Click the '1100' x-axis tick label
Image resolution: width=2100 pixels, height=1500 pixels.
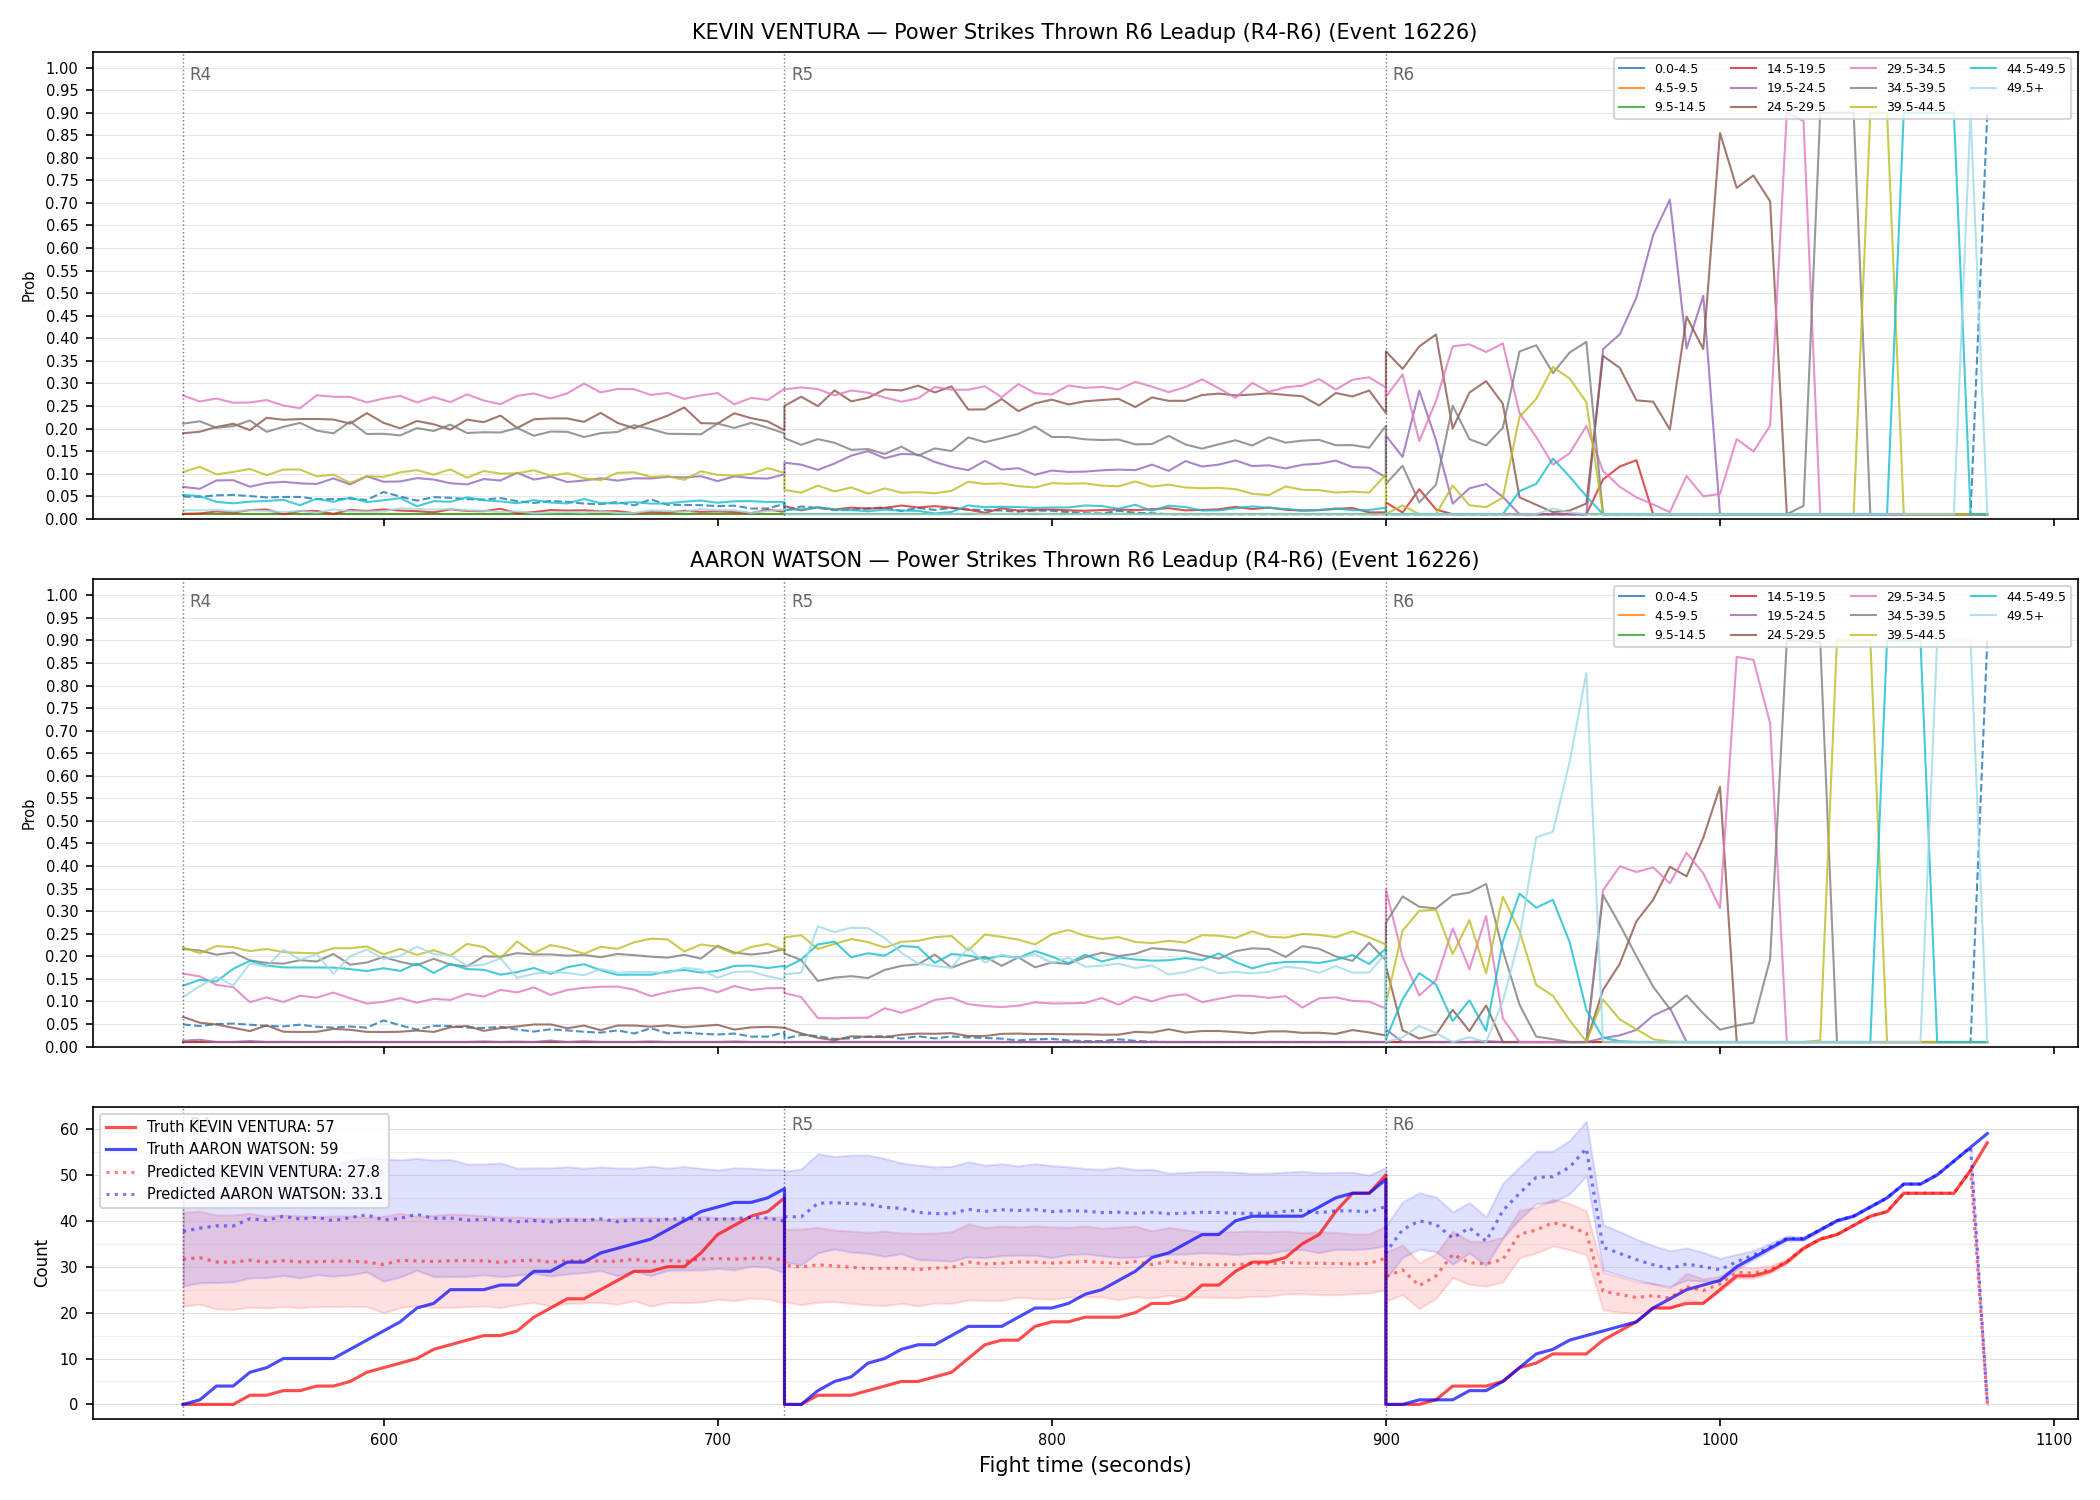pos(2054,1439)
